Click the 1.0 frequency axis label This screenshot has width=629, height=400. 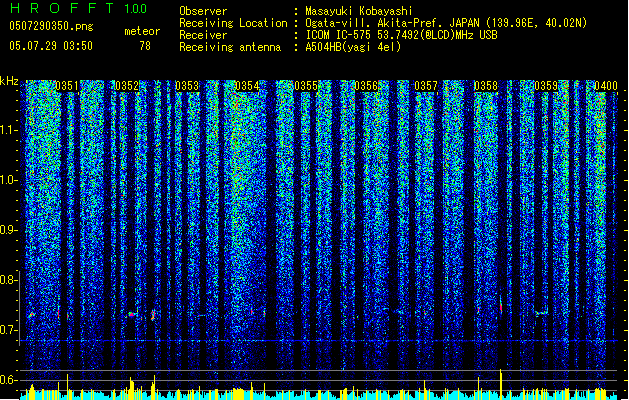(9, 180)
